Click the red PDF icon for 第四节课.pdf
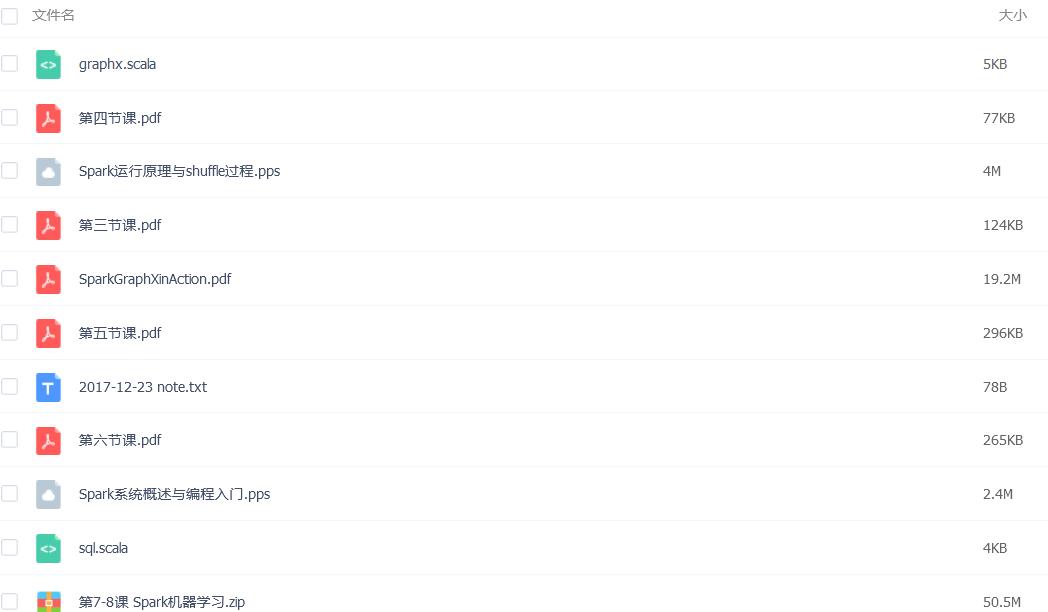The image size is (1048, 612). (x=48, y=118)
